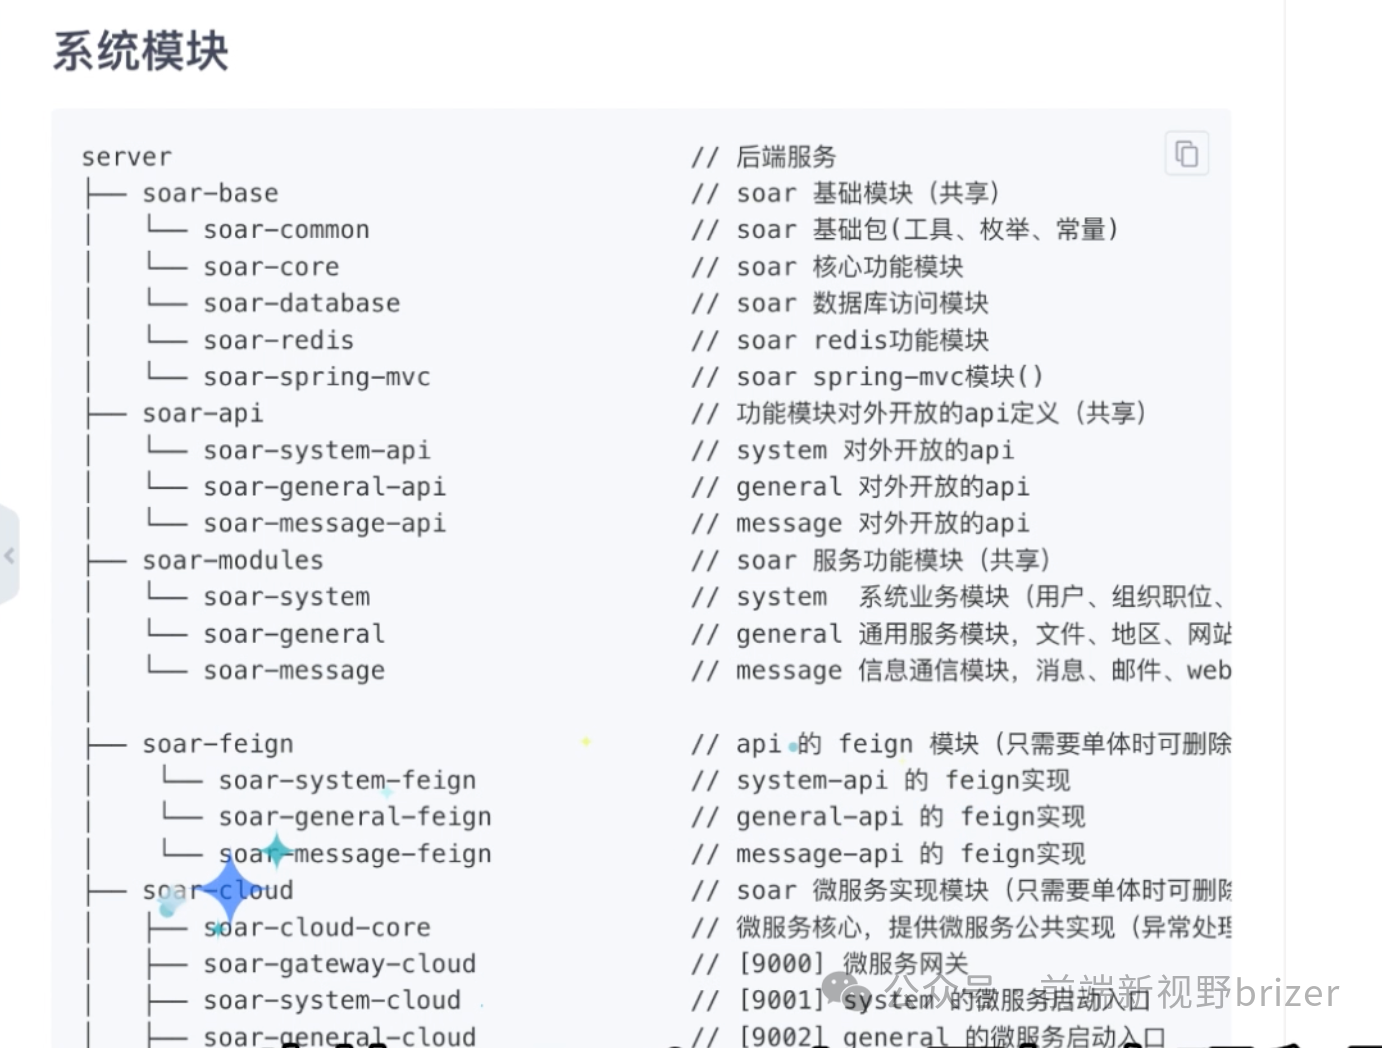The height and width of the screenshot is (1048, 1382).
Task: Select the soar-modules entry
Action: pyautogui.click(x=232, y=559)
